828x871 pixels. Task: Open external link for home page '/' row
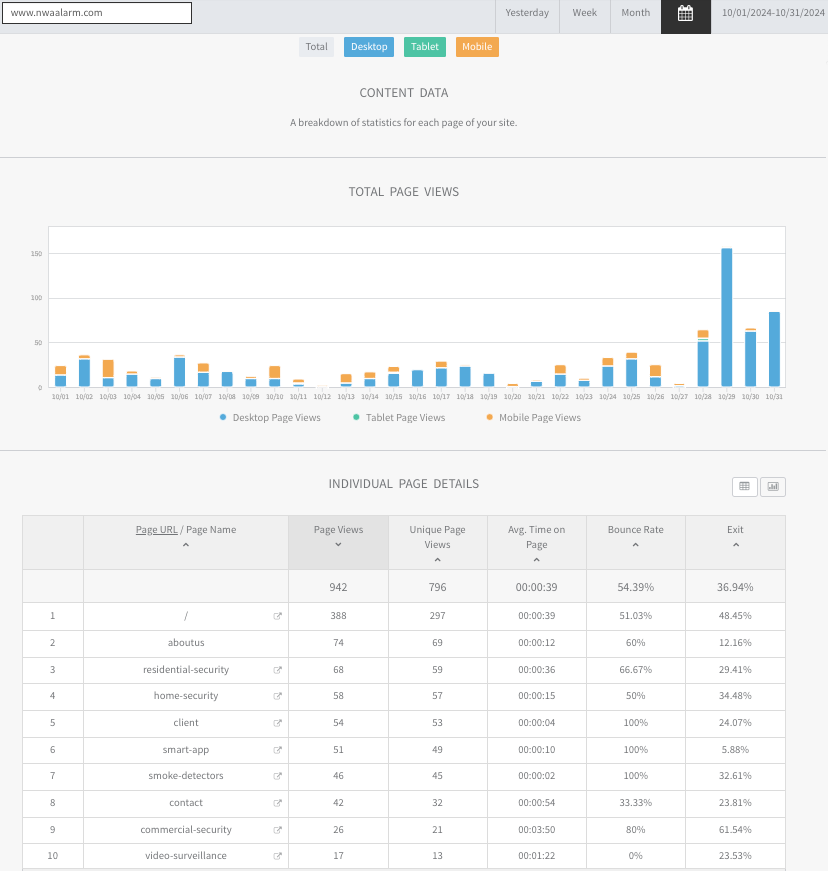pos(277,616)
